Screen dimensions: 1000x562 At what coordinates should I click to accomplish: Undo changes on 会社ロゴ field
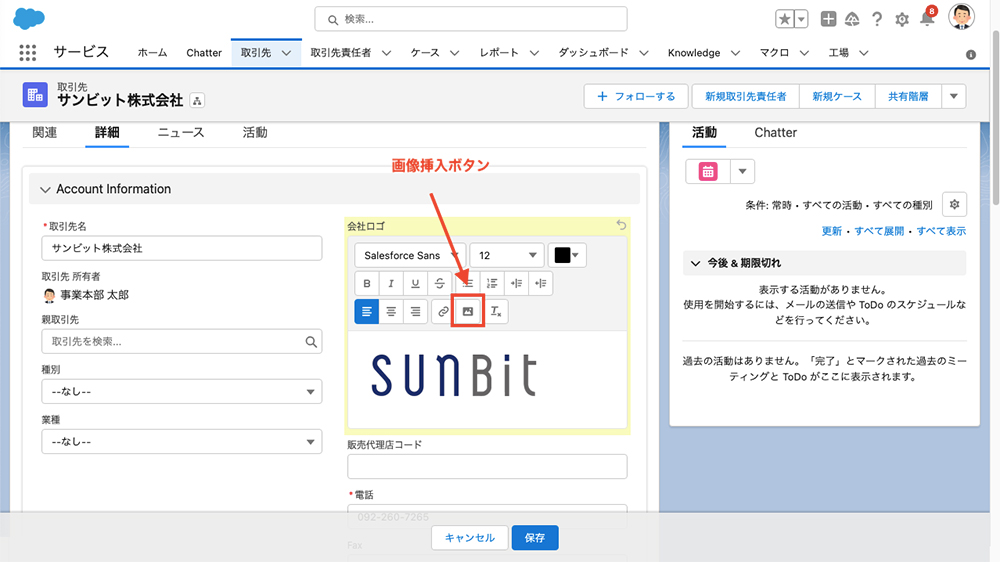621,225
